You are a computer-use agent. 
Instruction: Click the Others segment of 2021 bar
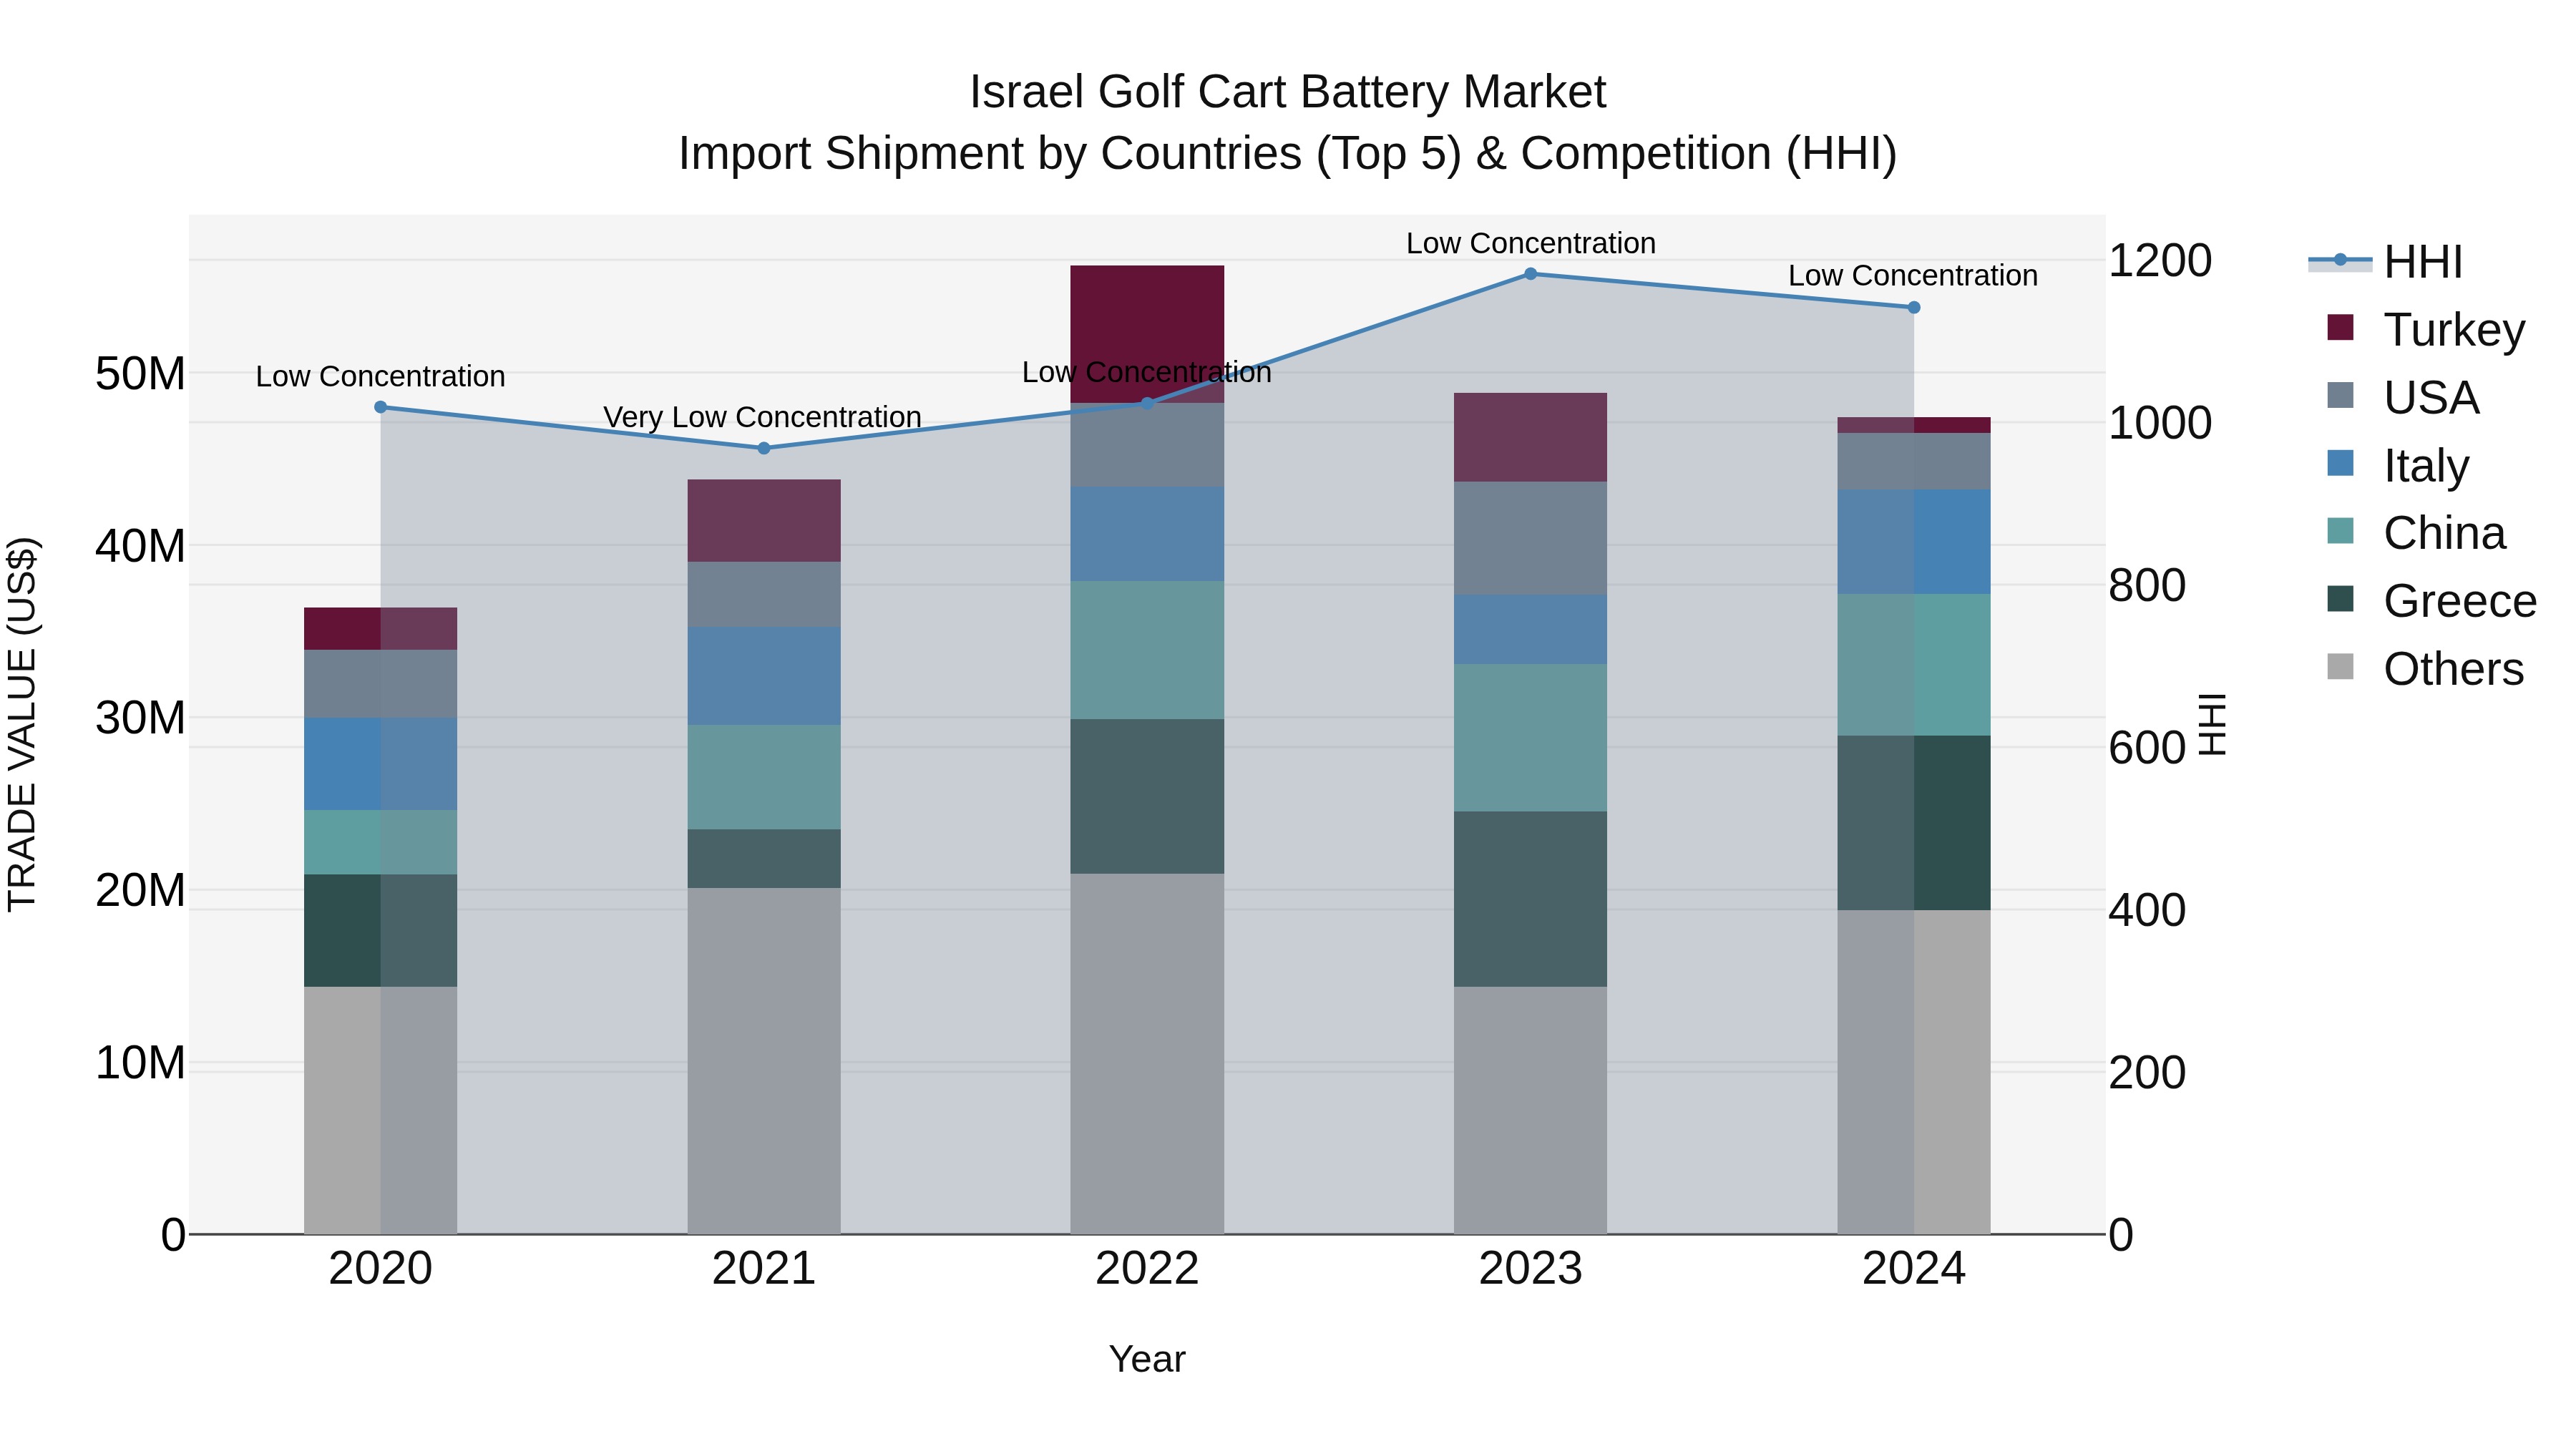(x=764, y=1061)
